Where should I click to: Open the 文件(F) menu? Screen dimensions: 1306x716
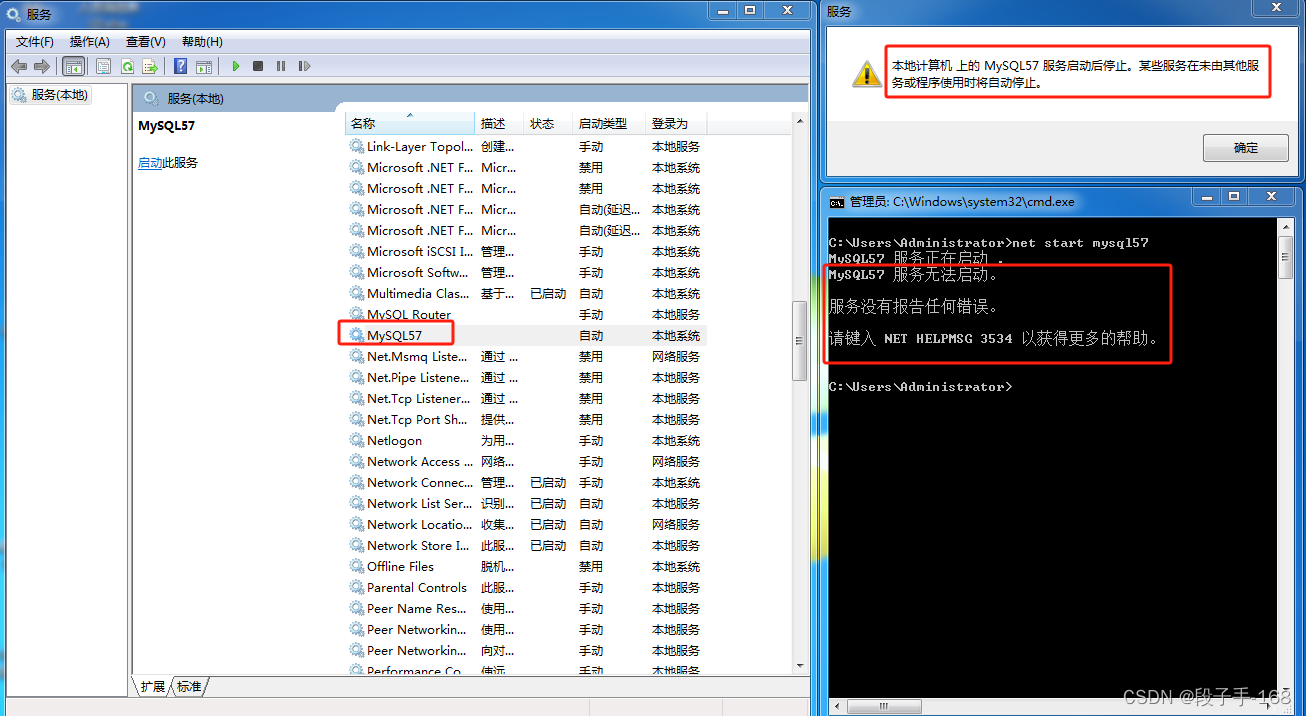pyautogui.click(x=35, y=42)
